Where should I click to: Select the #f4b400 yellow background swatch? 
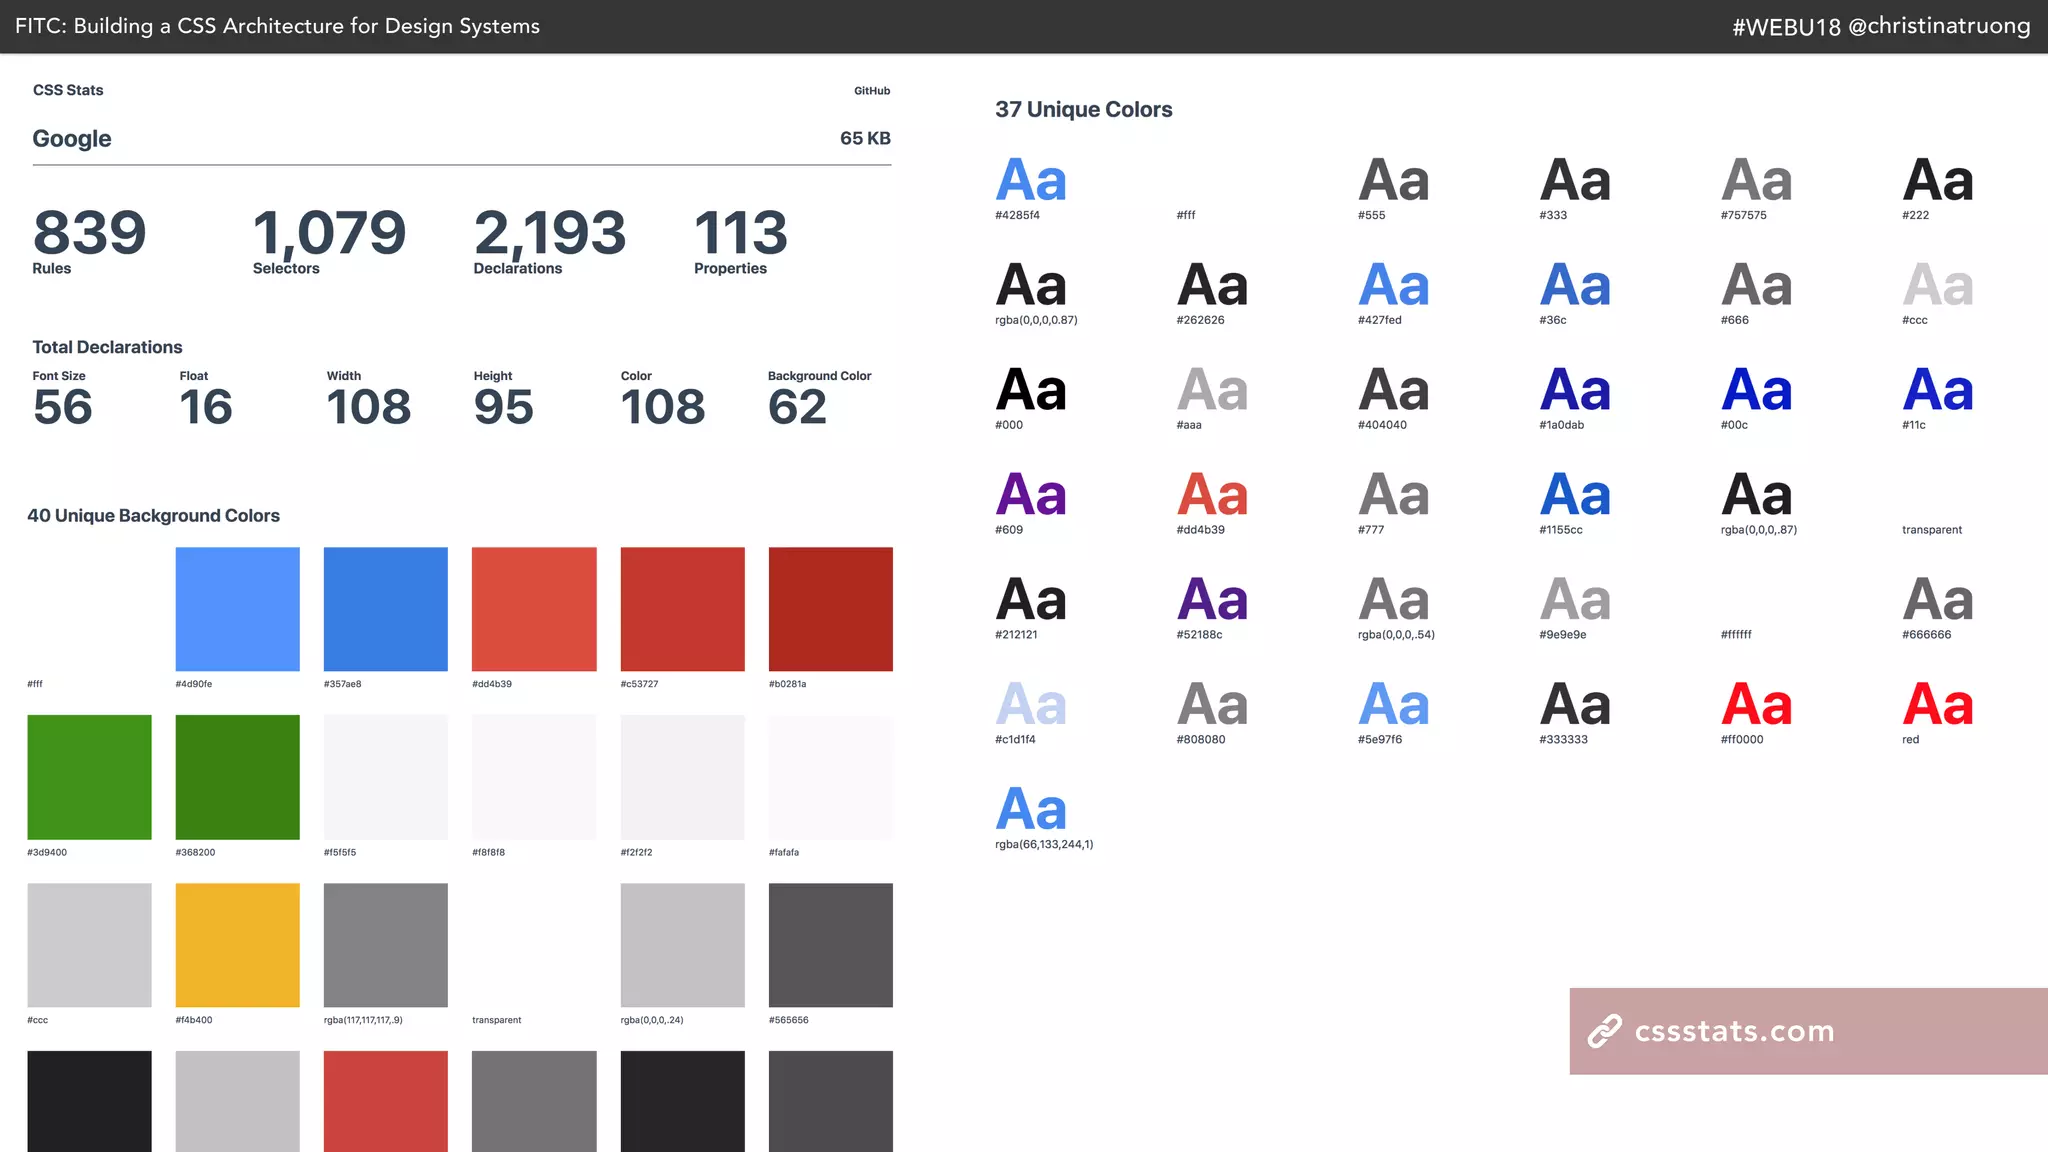click(237, 945)
